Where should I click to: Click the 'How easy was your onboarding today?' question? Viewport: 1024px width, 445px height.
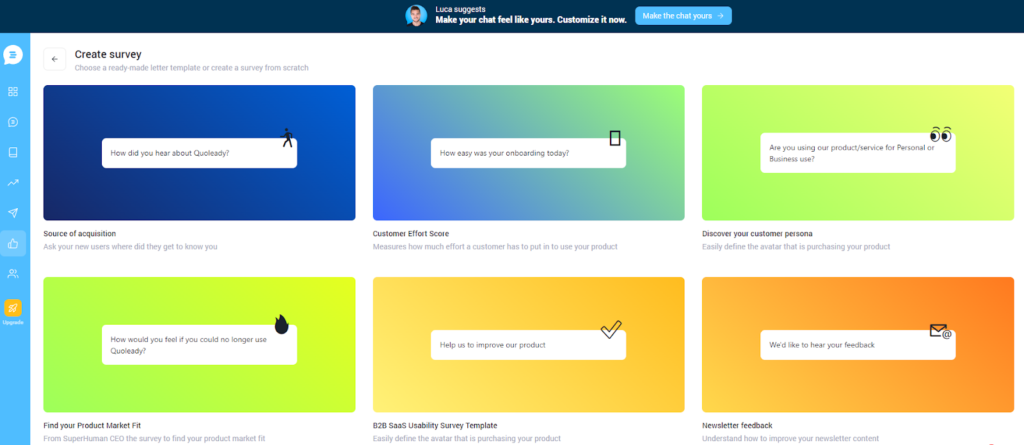504,154
